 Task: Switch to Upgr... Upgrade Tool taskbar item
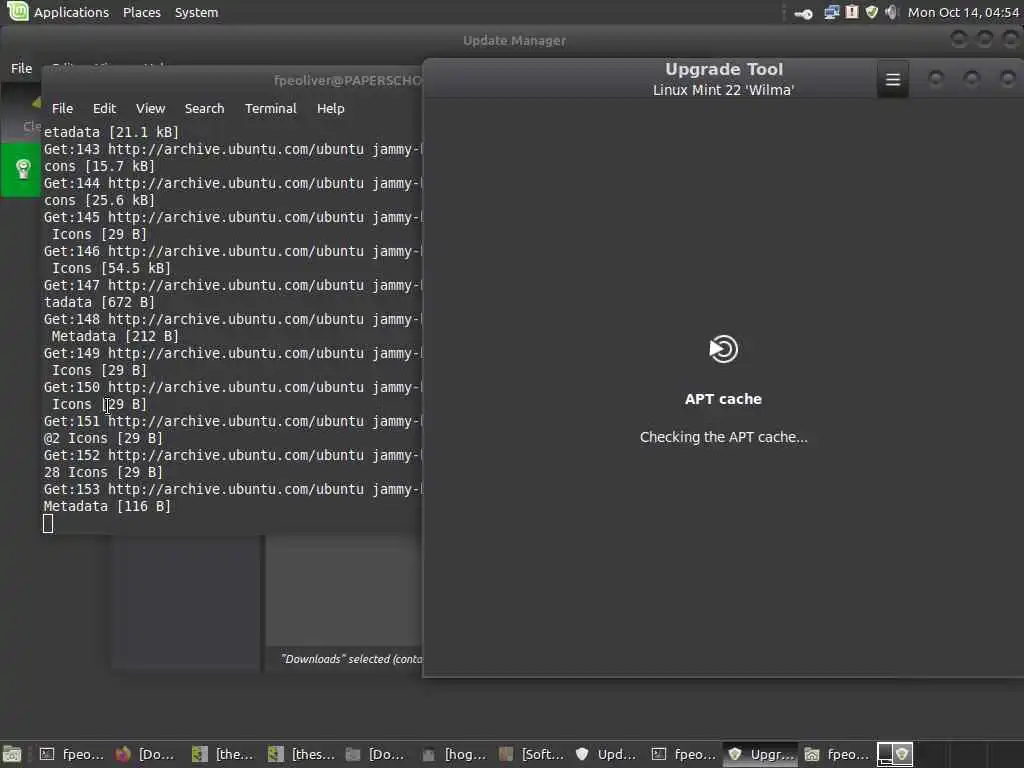(x=760, y=755)
